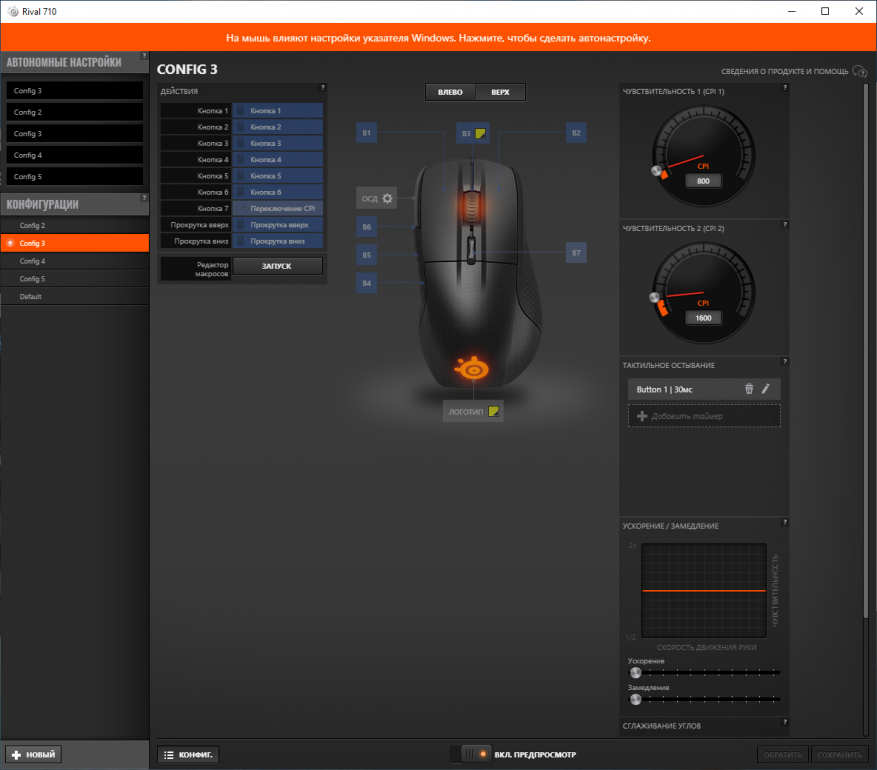Edit the Button 1 tactile timer
The width and height of the screenshot is (877, 770).
(x=766, y=389)
